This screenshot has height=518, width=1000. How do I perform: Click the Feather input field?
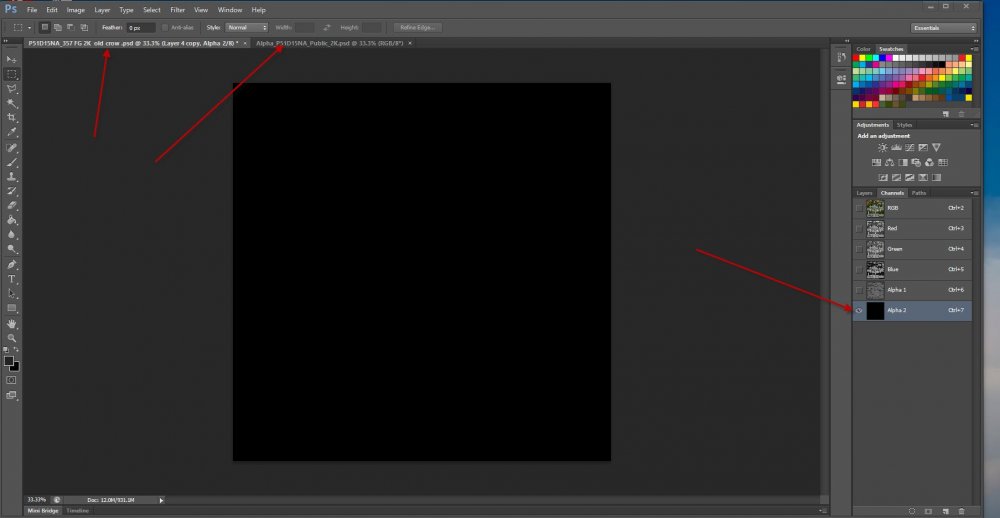click(139, 27)
